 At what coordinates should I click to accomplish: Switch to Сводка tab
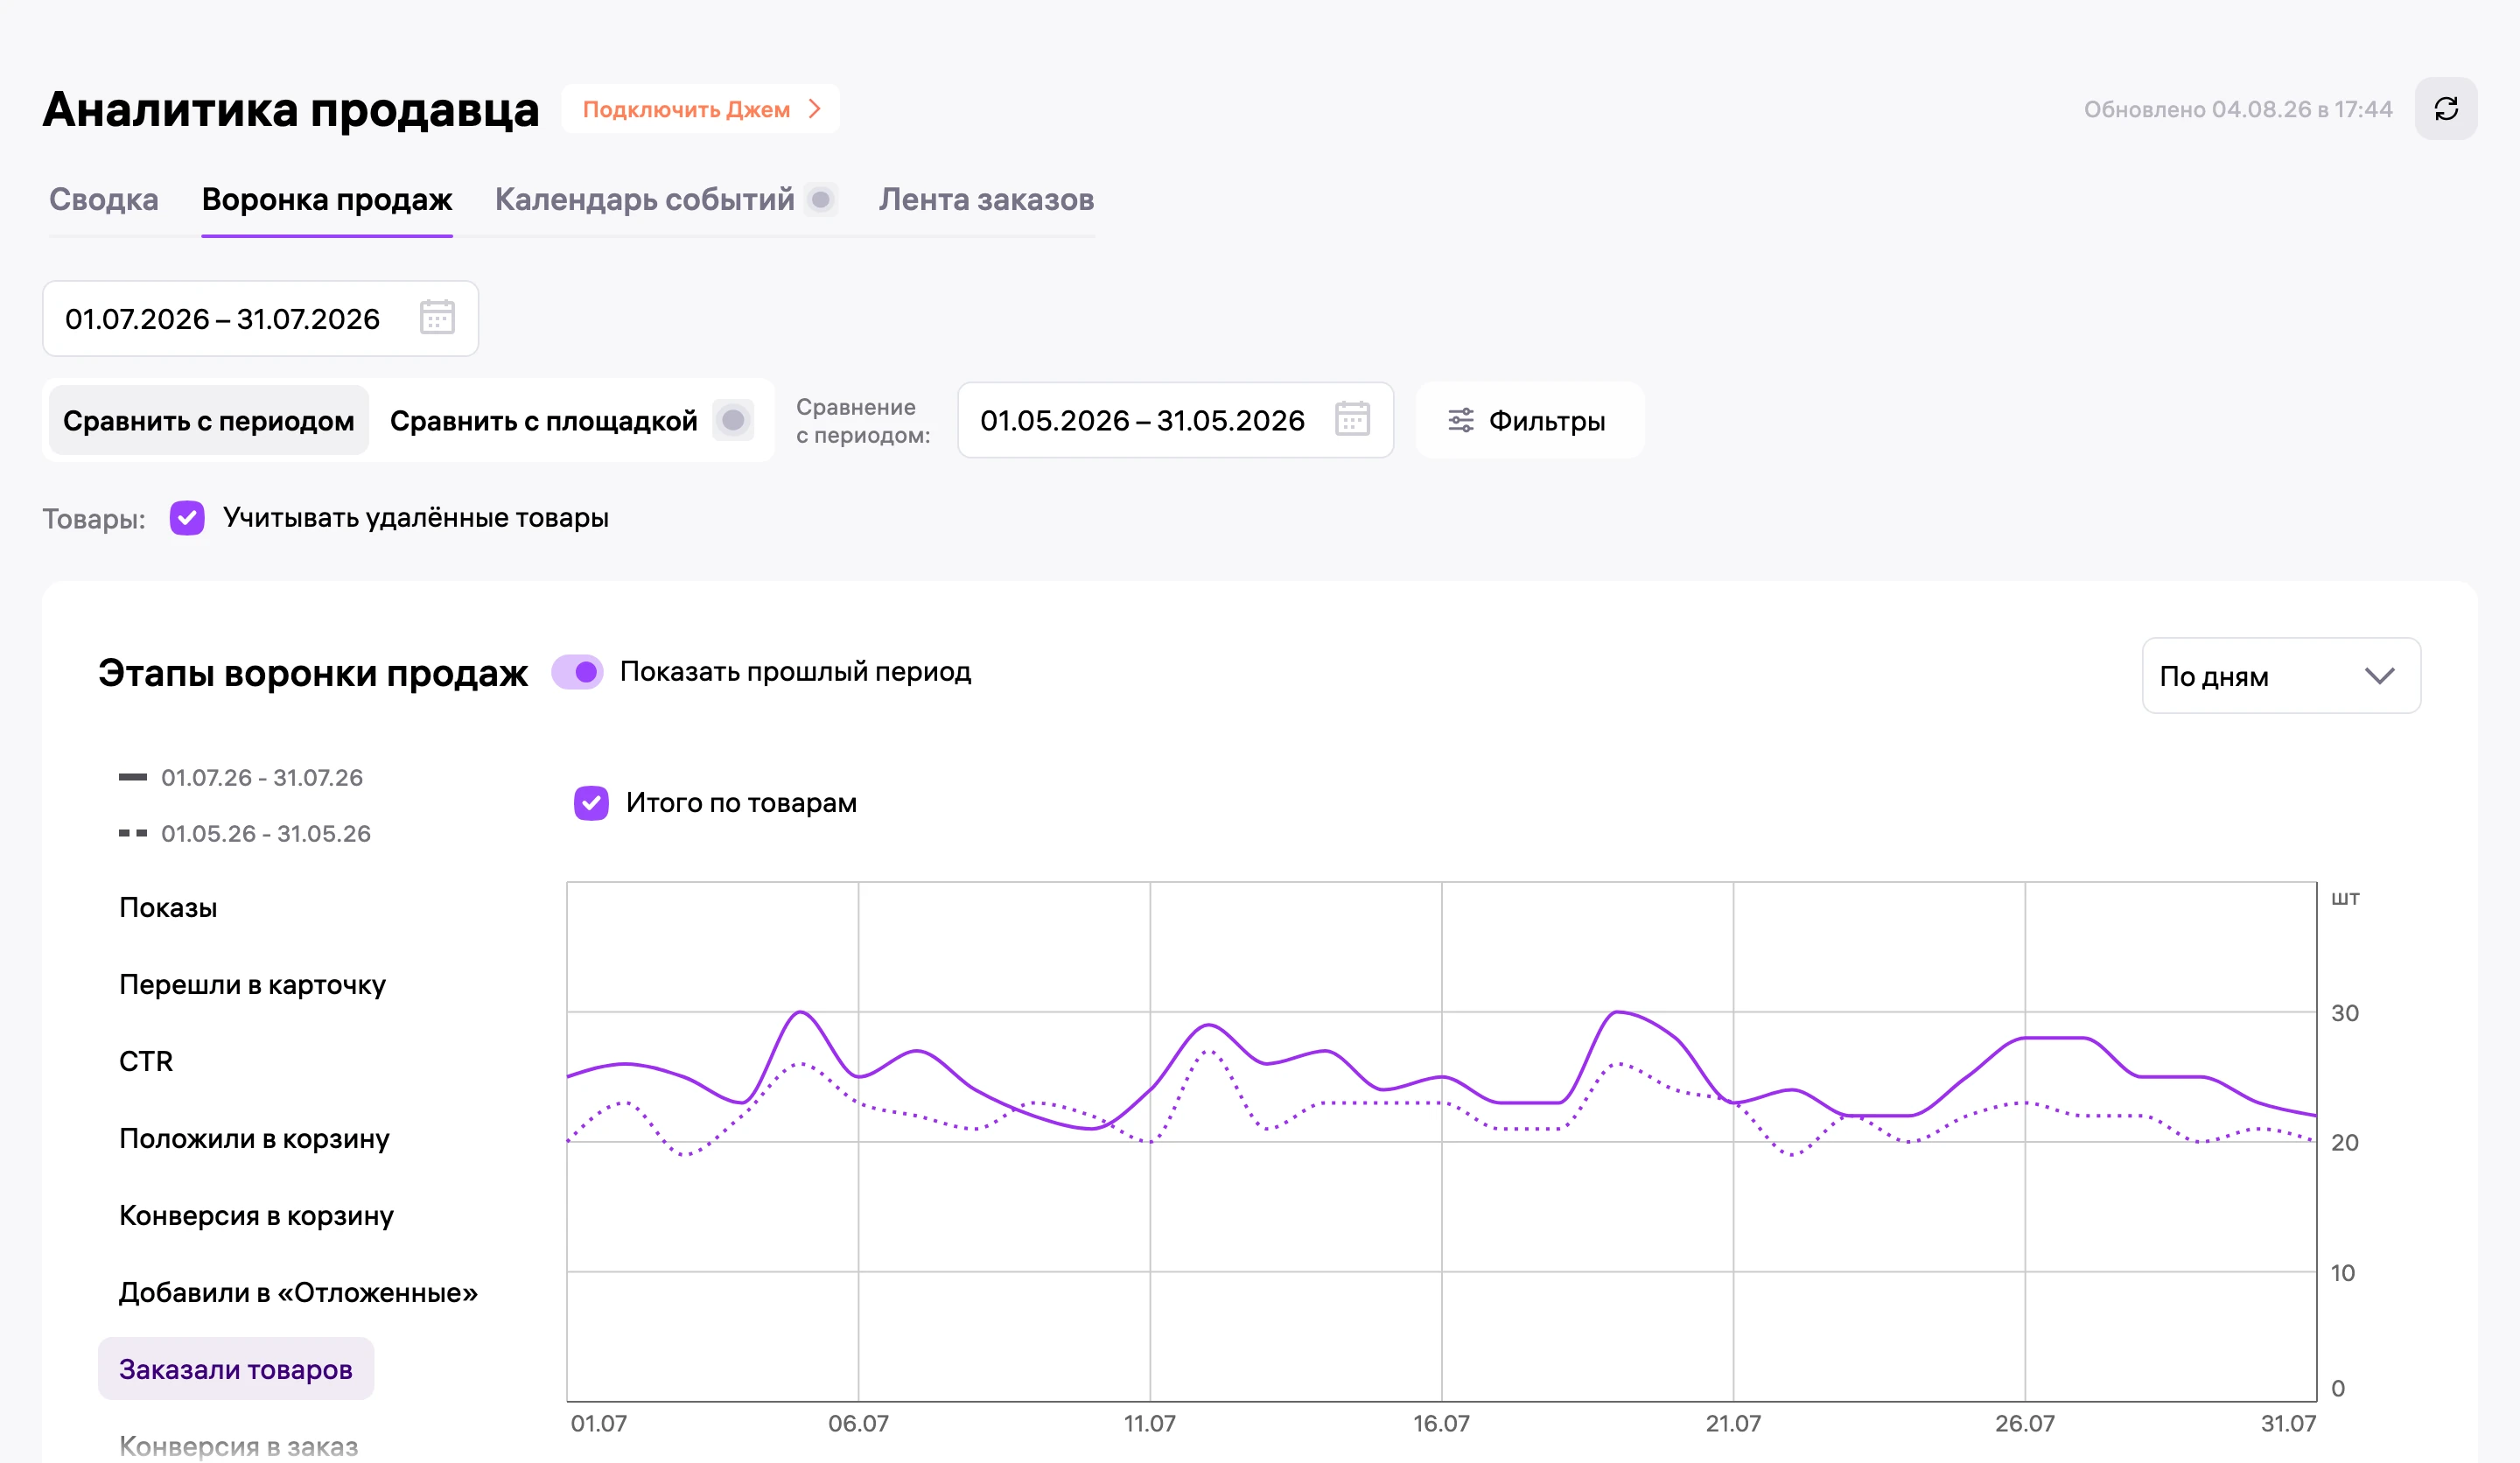coord(104,199)
